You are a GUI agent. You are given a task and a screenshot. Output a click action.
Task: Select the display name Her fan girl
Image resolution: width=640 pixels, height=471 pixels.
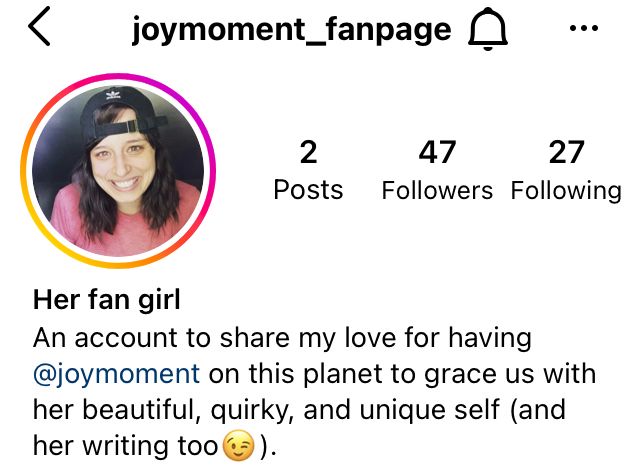107,300
